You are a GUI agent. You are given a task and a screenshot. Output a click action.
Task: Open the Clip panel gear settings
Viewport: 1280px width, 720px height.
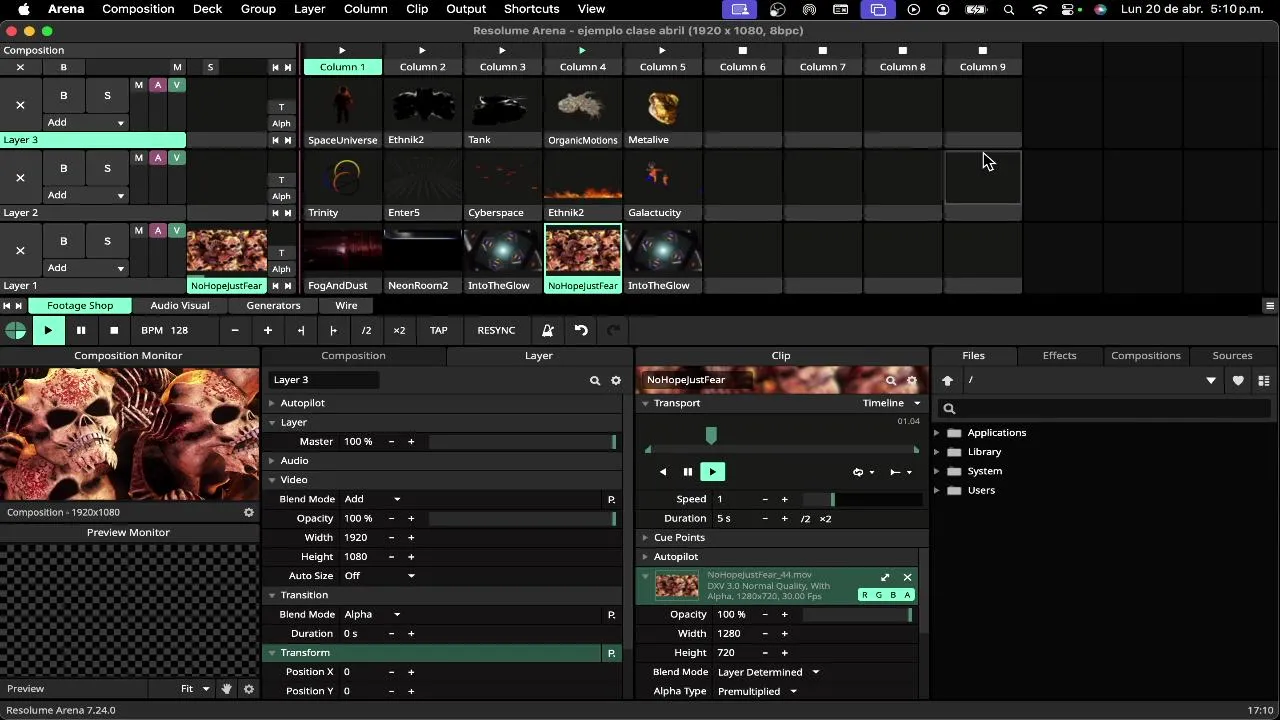911,381
